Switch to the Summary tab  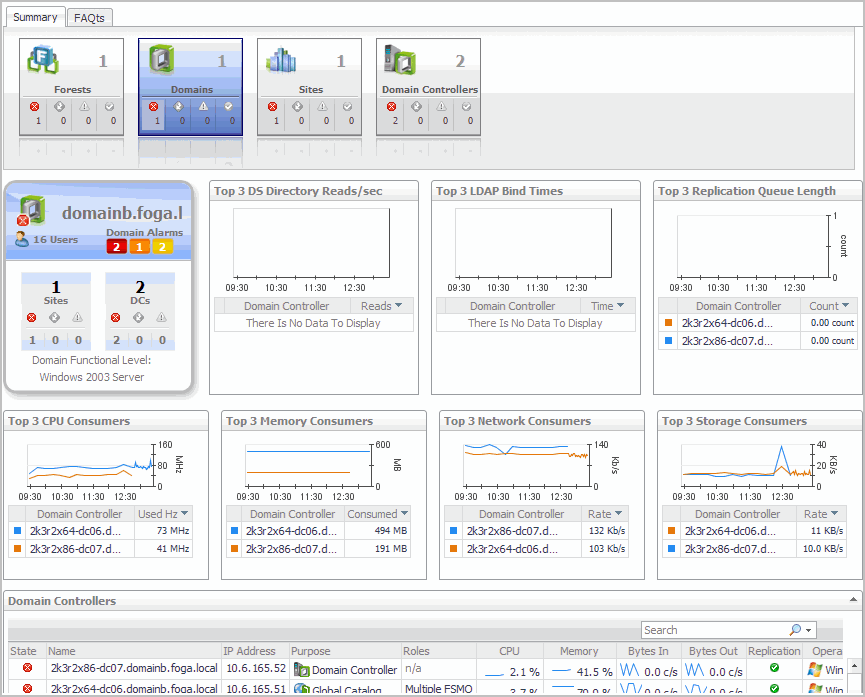(35, 17)
